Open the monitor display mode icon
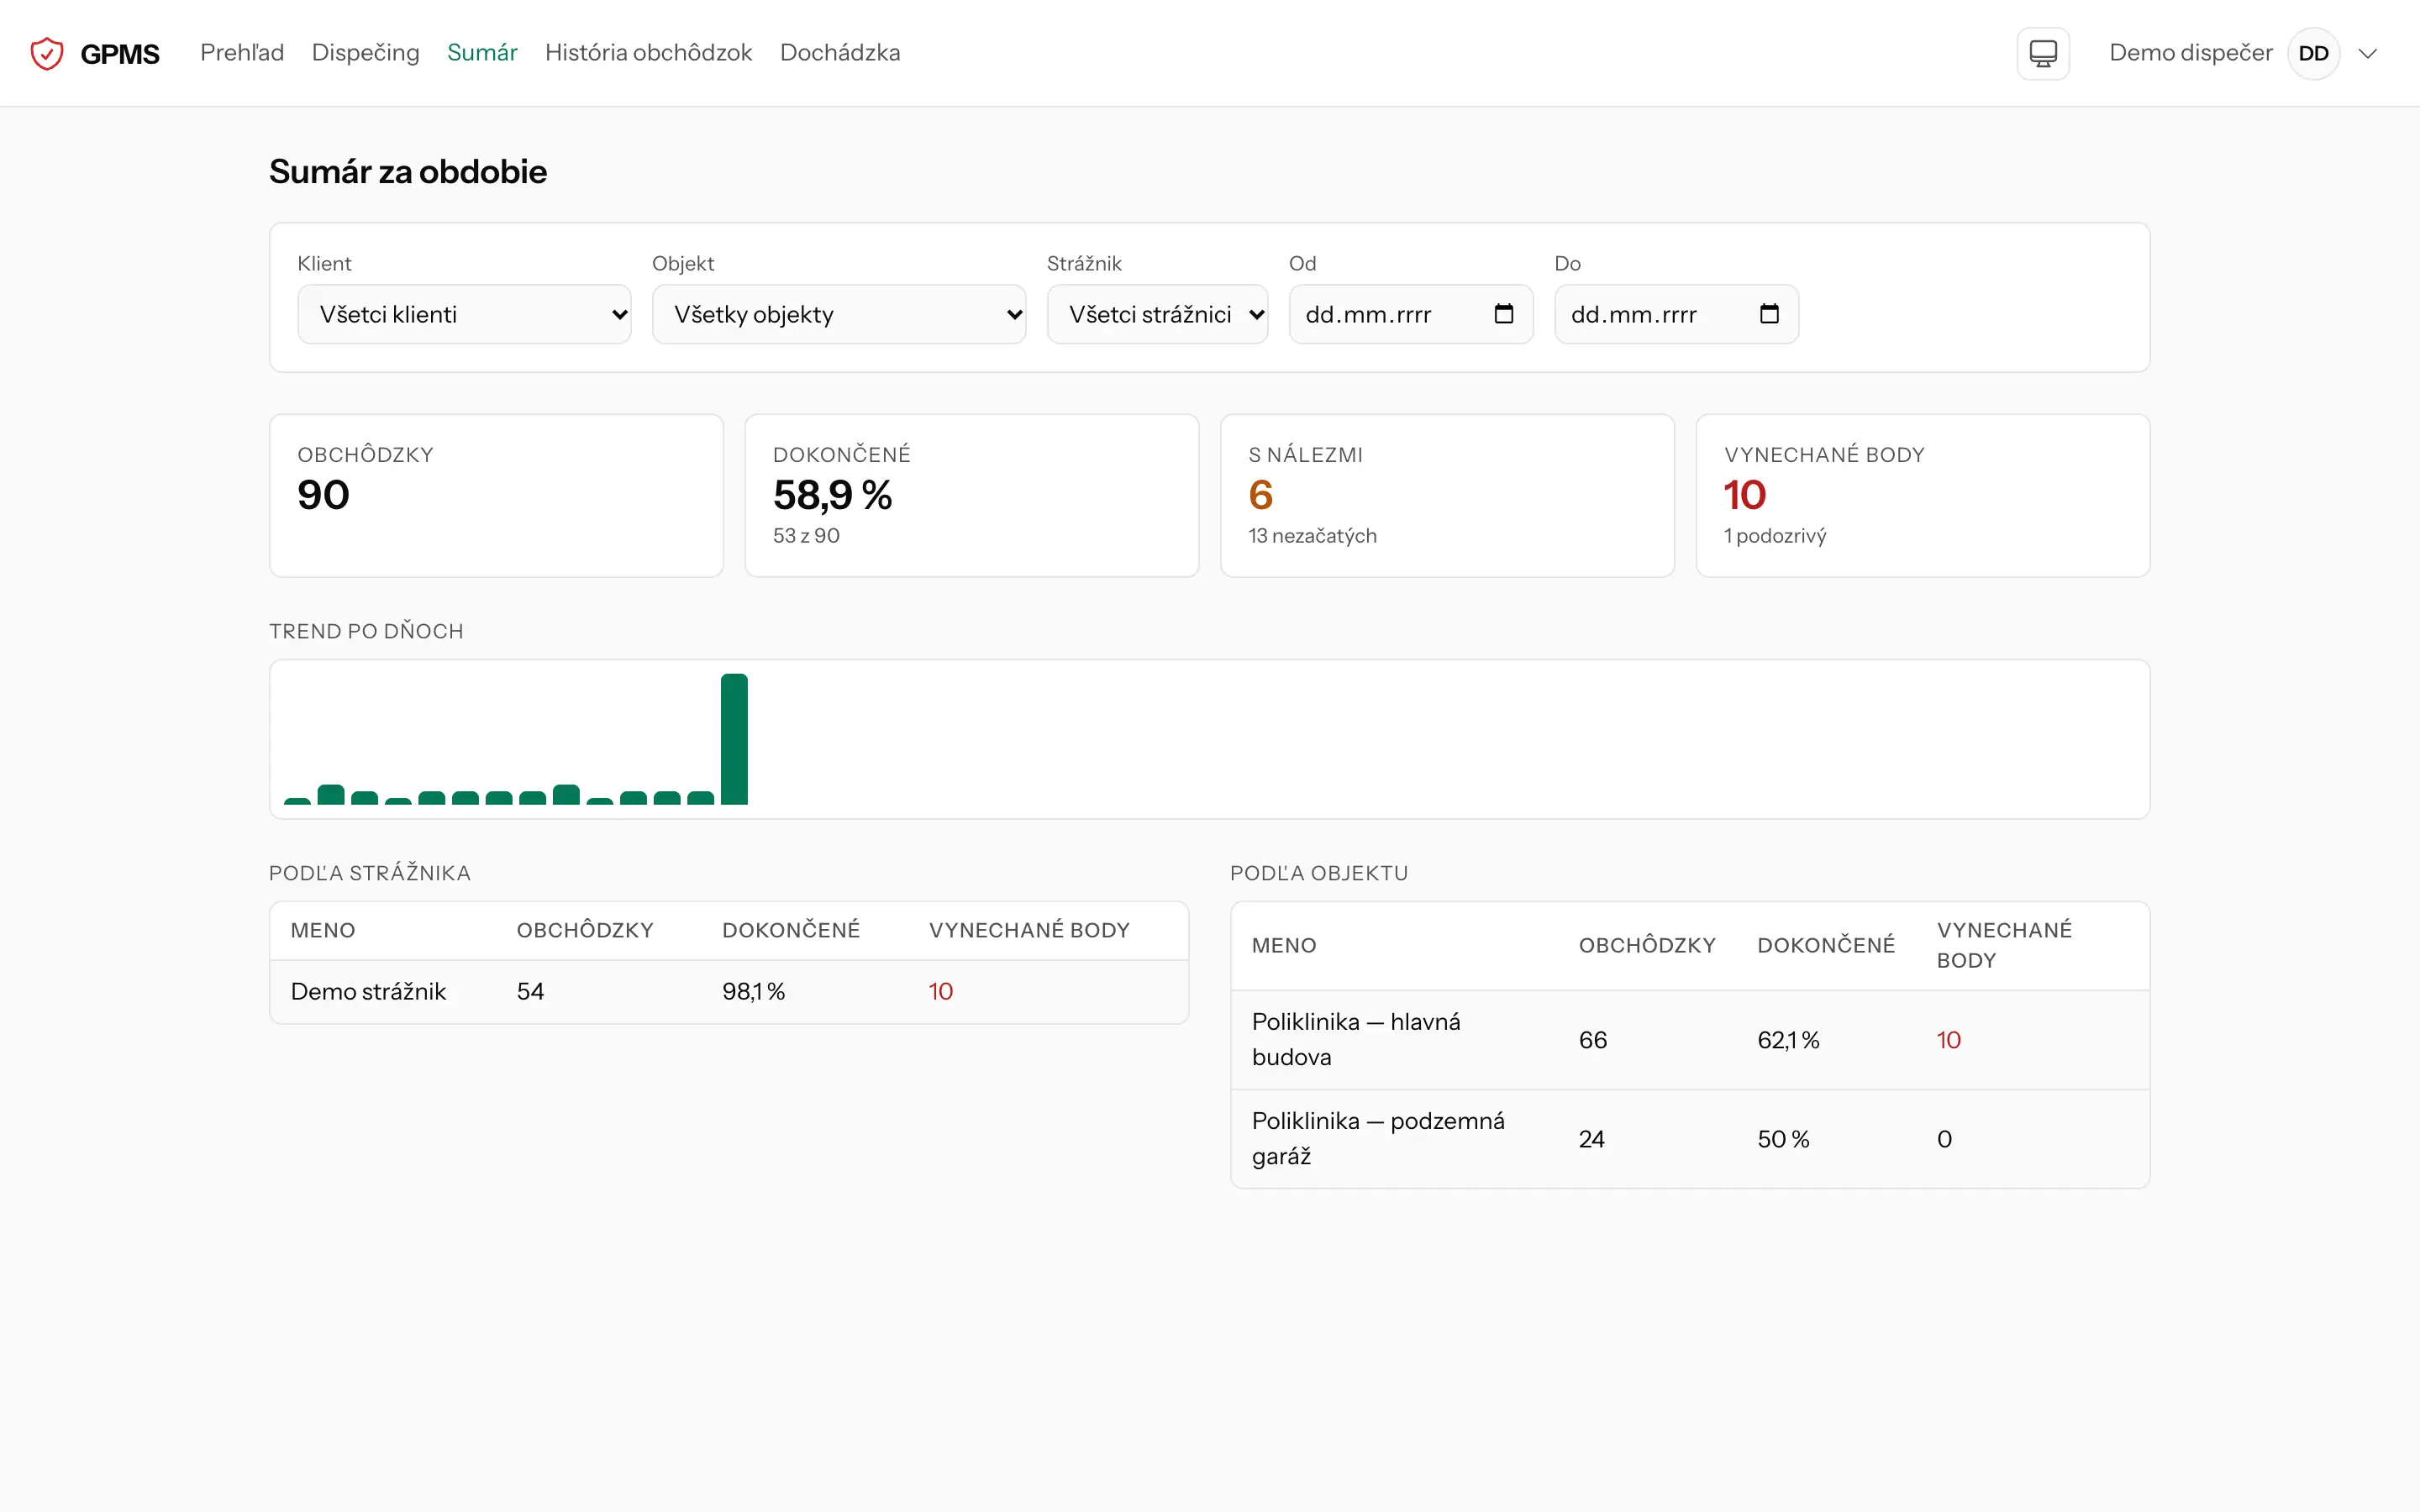 2042,53
